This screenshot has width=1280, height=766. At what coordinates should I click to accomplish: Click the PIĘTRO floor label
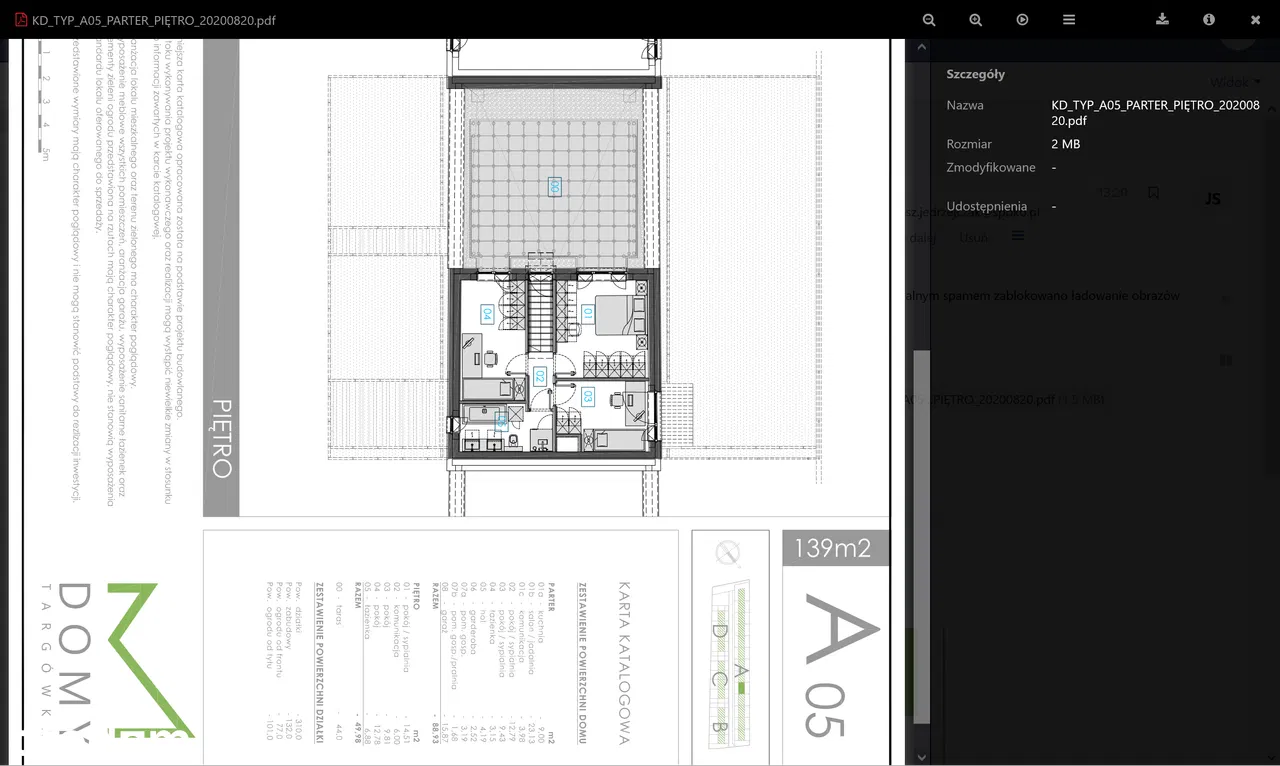click(221, 438)
